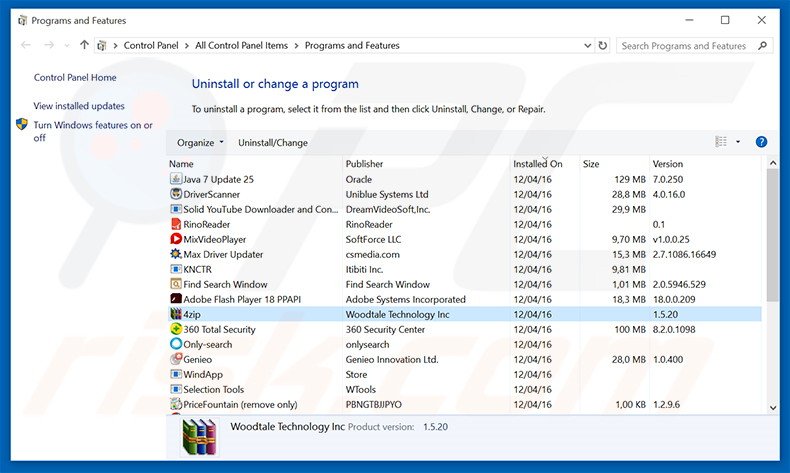Click the Selection Tools icon
This screenshot has height=473, width=790.
point(176,389)
